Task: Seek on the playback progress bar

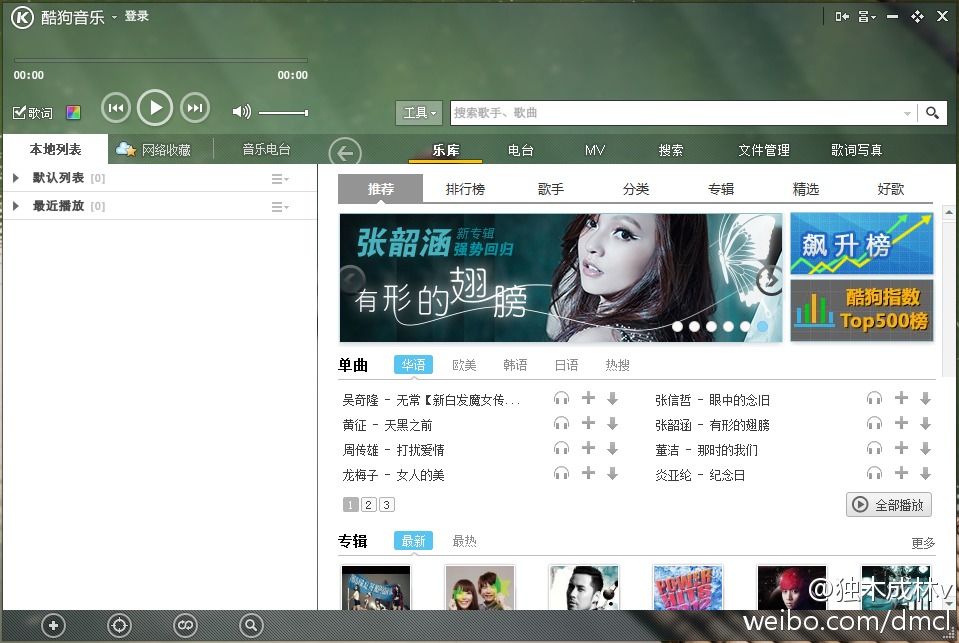Action: (160, 61)
